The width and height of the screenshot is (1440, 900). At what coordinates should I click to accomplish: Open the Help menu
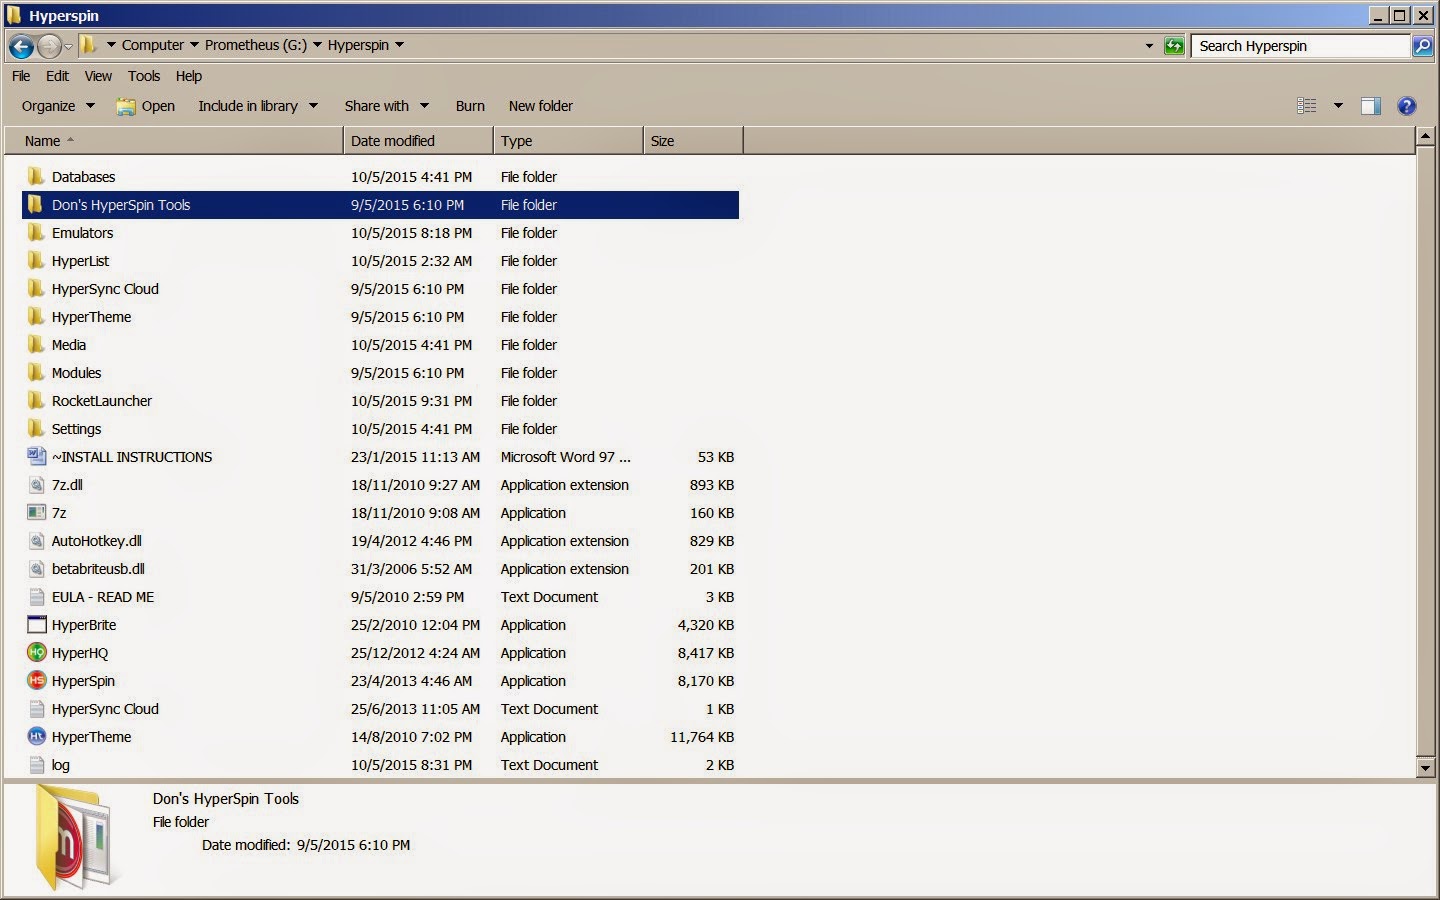click(x=189, y=76)
